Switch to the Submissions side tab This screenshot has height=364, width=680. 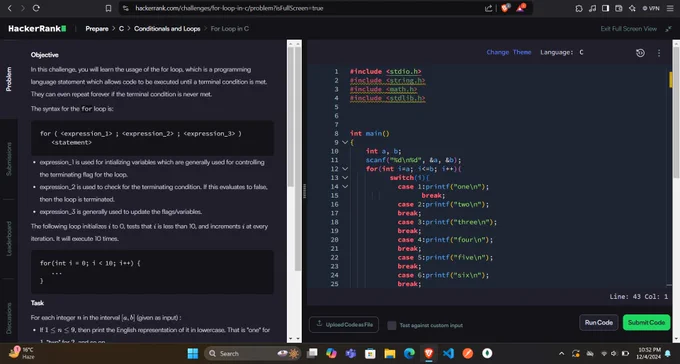pos(9,159)
